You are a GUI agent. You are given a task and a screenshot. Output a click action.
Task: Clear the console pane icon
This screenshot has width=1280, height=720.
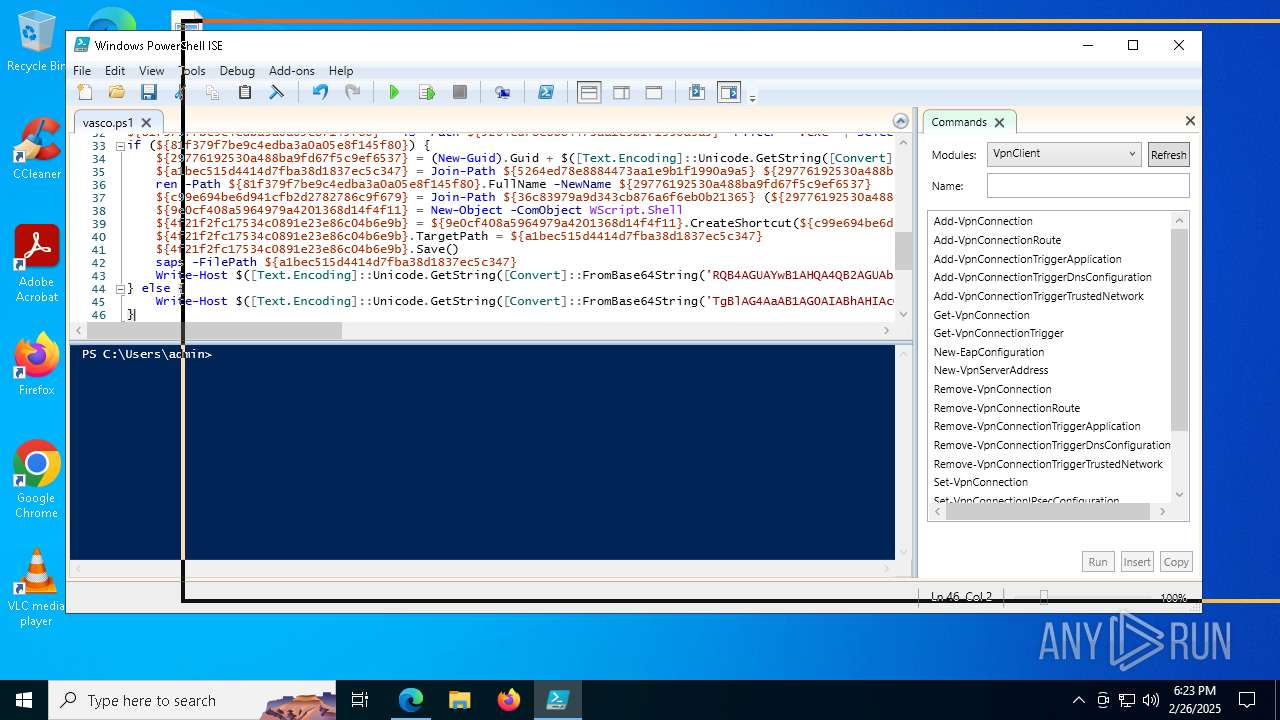point(276,92)
